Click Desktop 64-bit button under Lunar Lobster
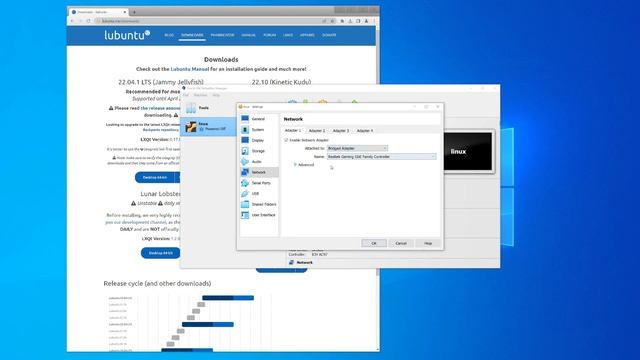This screenshot has height=360, width=640. (x=160, y=253)
